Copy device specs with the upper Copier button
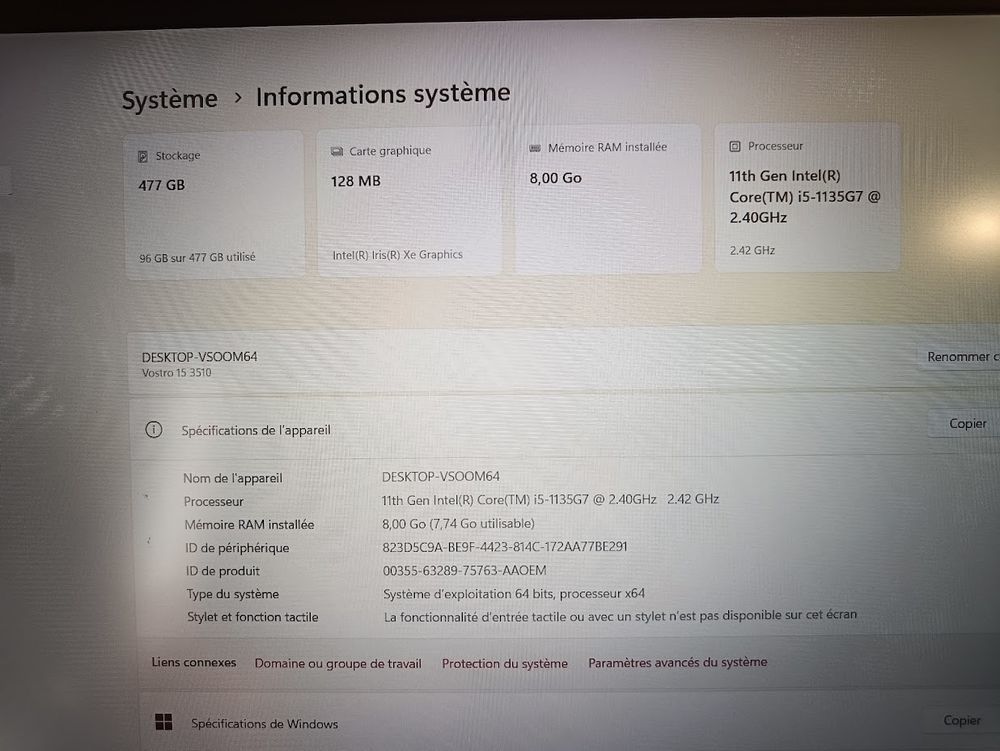 tap(967, 424)
